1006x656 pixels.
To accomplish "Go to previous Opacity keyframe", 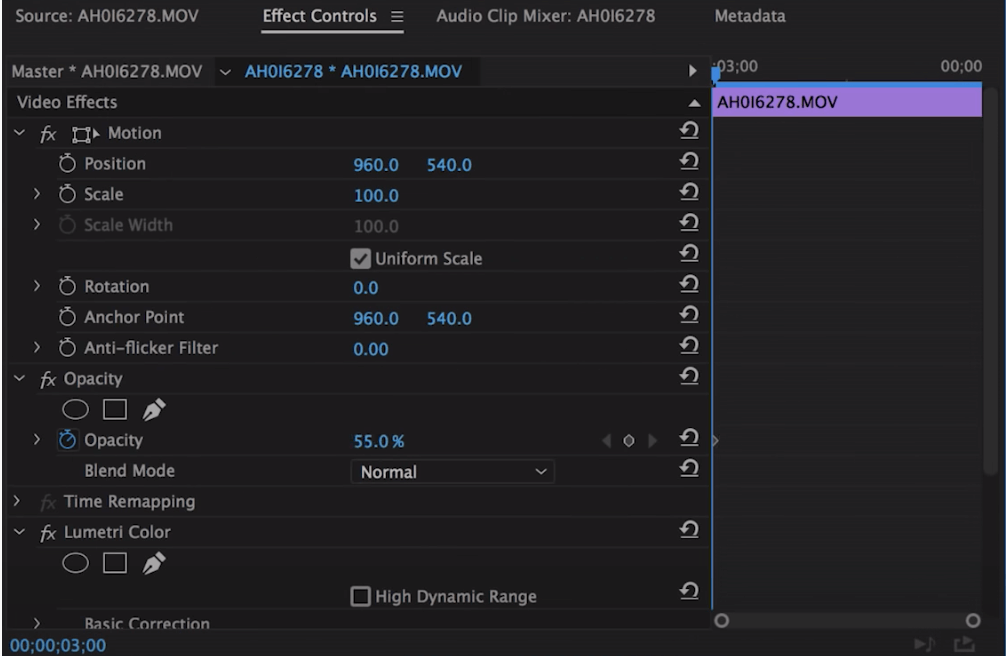I will tap(606, 441).
